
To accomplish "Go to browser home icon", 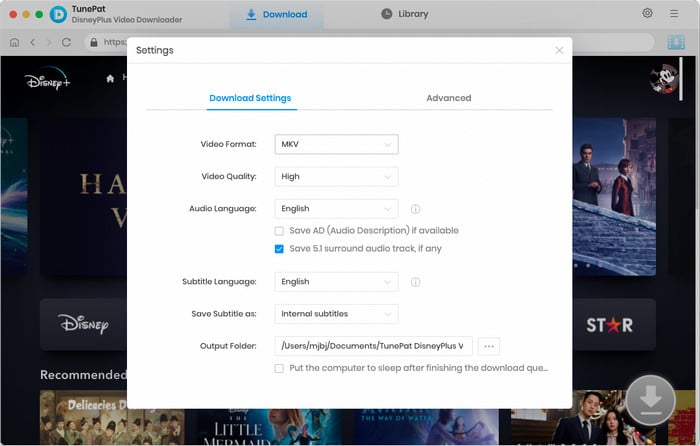I will click(14, 42).
